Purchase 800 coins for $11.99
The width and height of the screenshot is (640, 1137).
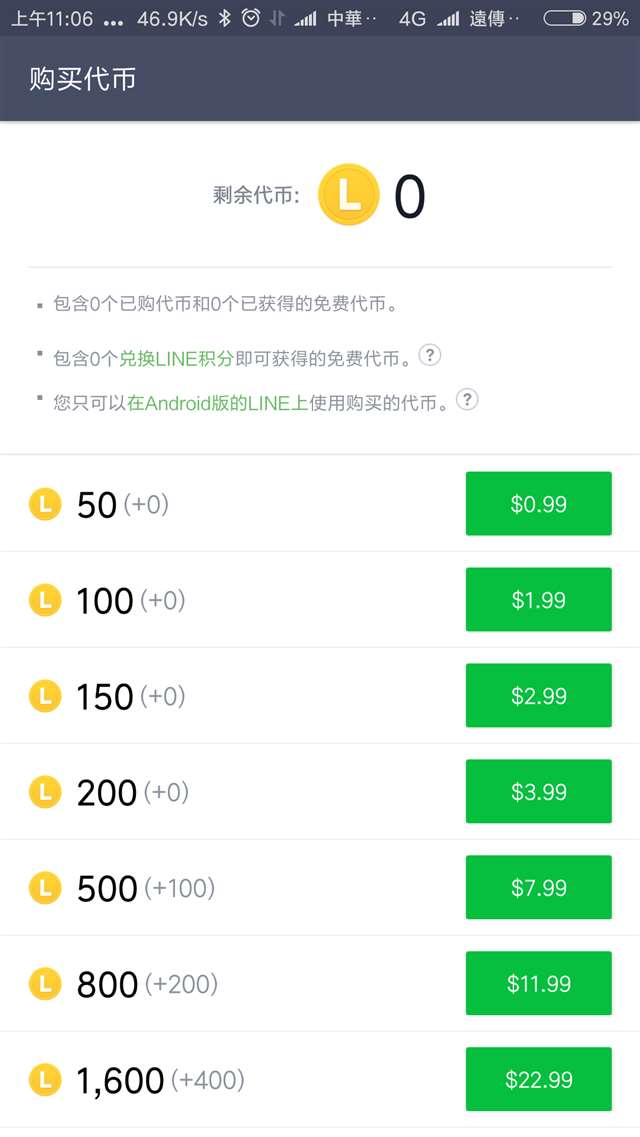(x=538, y=983)
